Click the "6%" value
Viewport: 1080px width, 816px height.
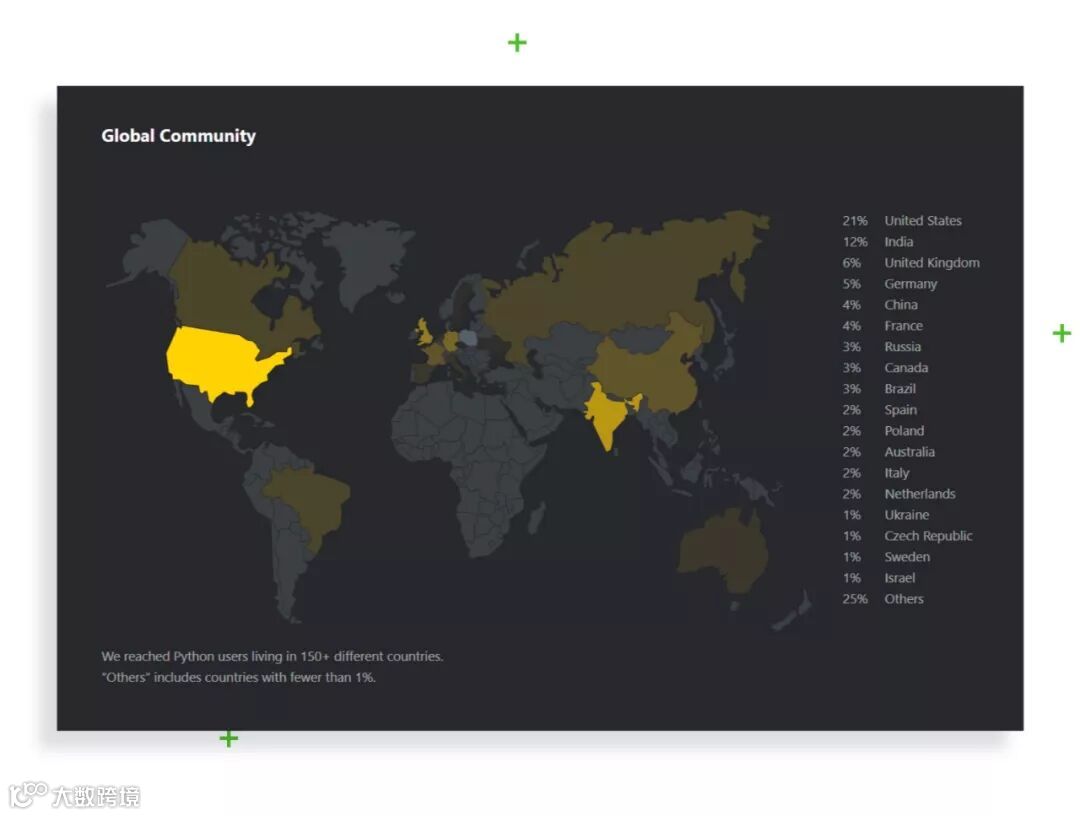851,262
